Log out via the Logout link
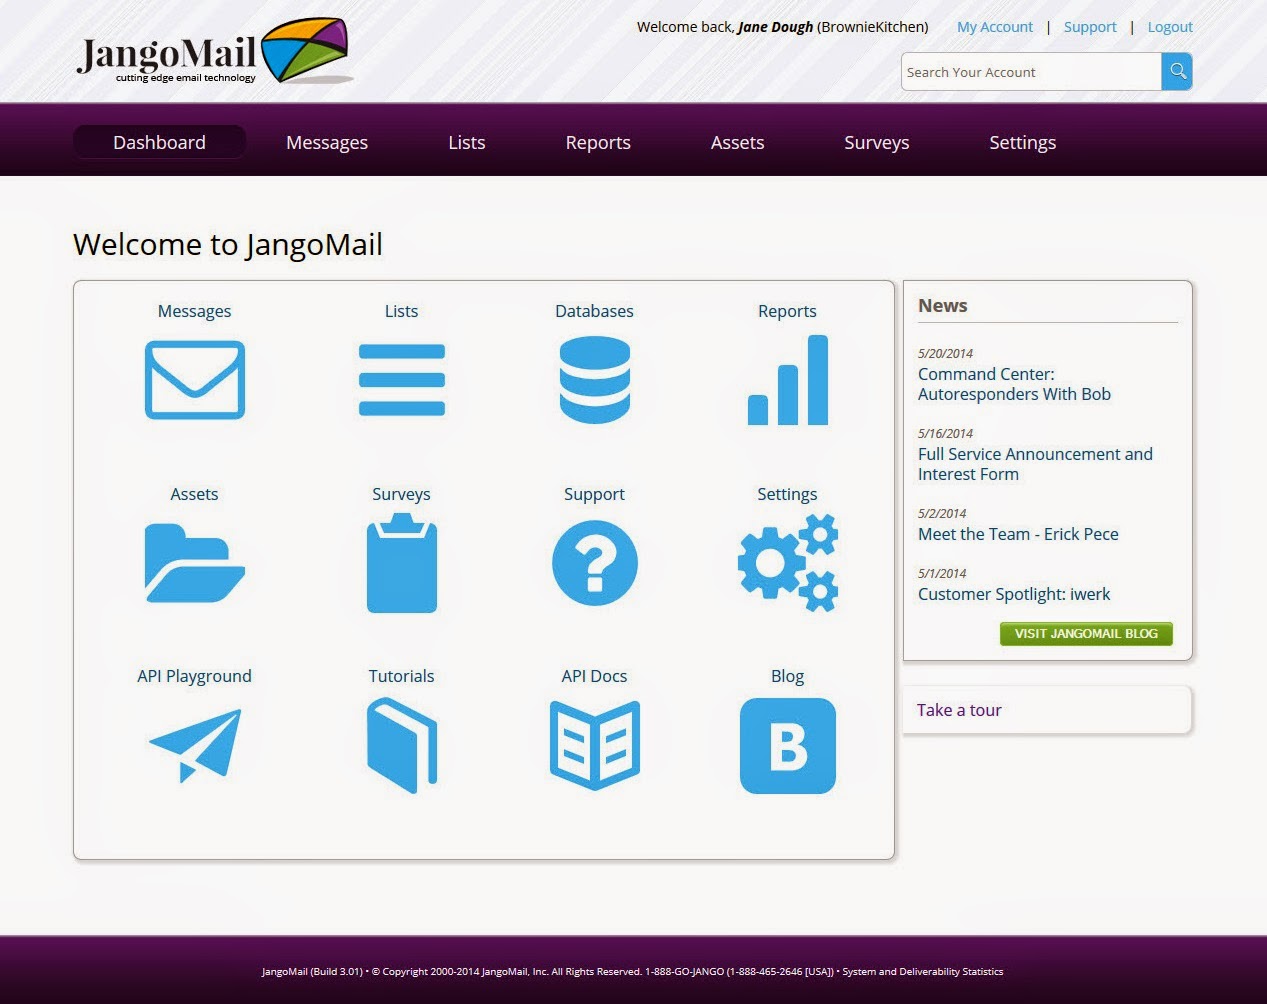Viewport: 1267px width, 1004px height. (x=1170, y=27)
